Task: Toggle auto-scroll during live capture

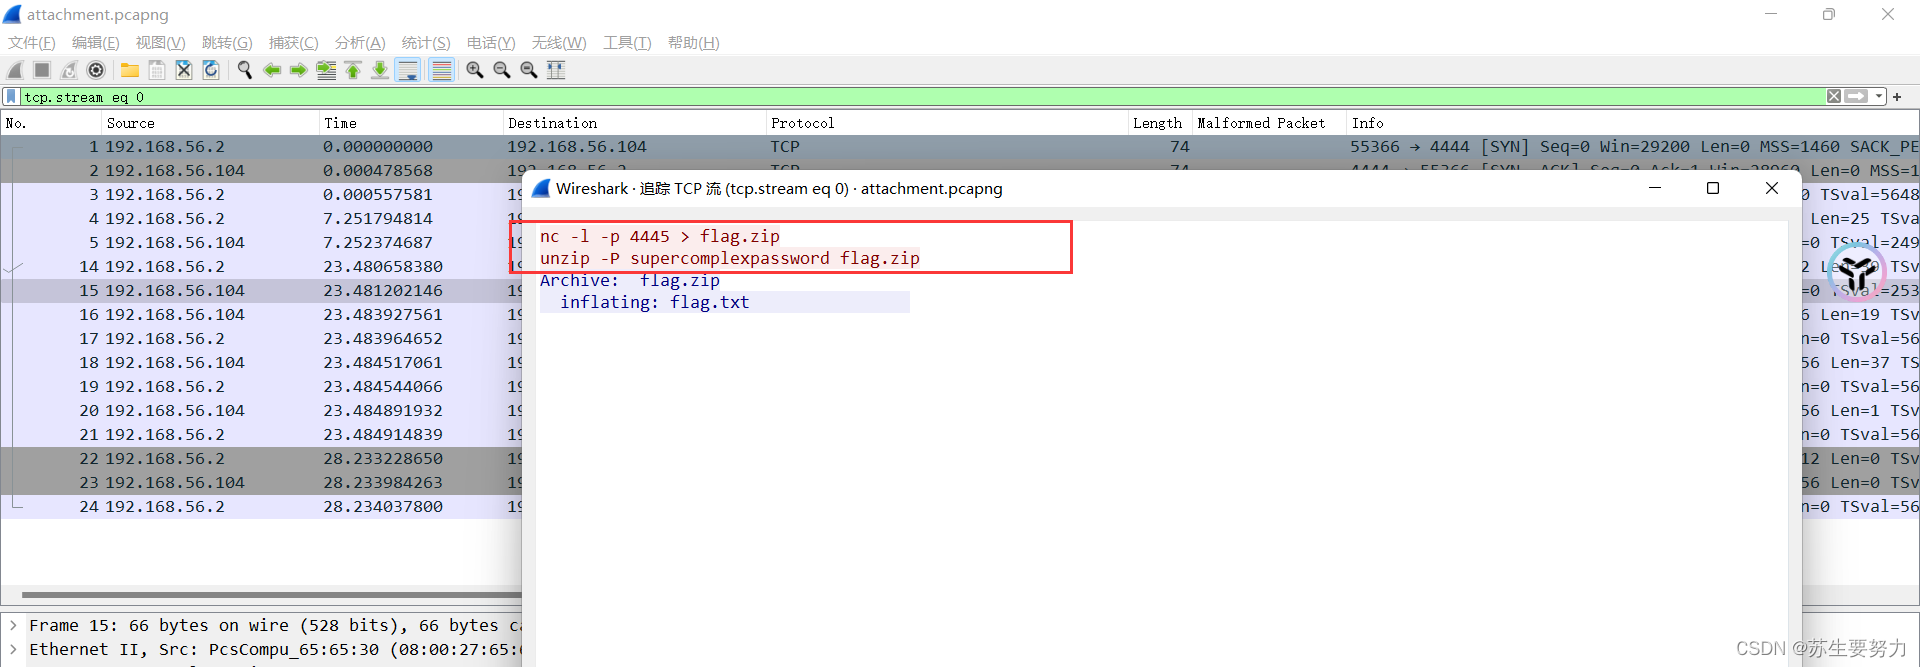Action: pos(408,70)
